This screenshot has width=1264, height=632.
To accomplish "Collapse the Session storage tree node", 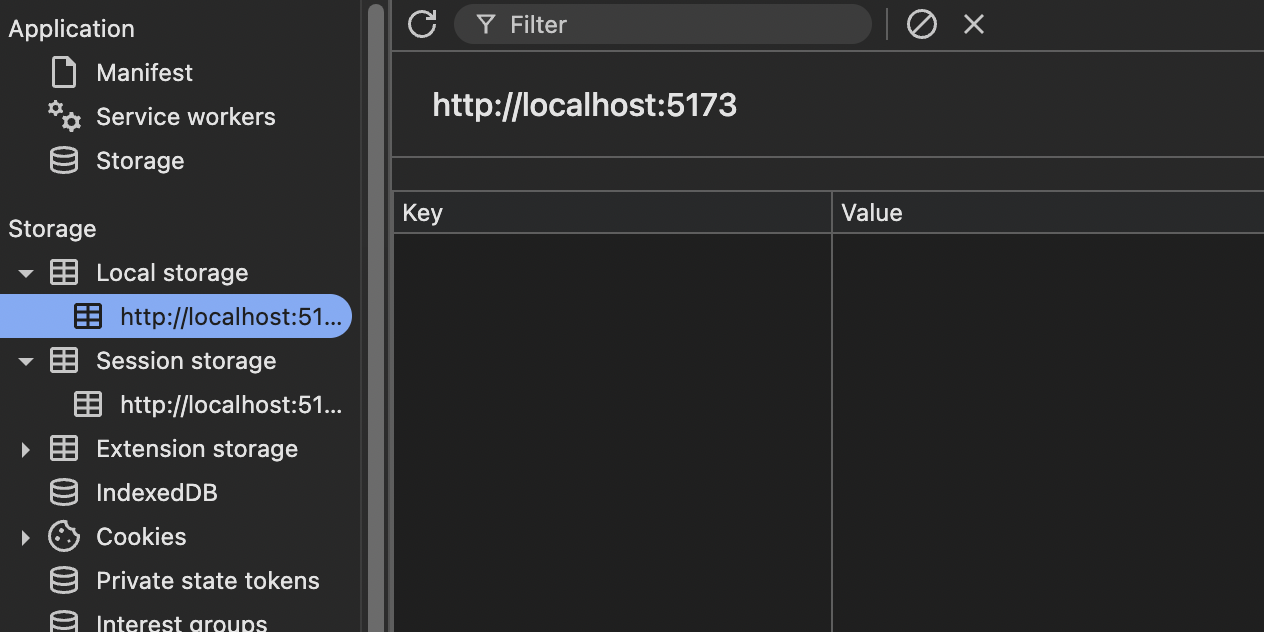I will coord(26,361).
